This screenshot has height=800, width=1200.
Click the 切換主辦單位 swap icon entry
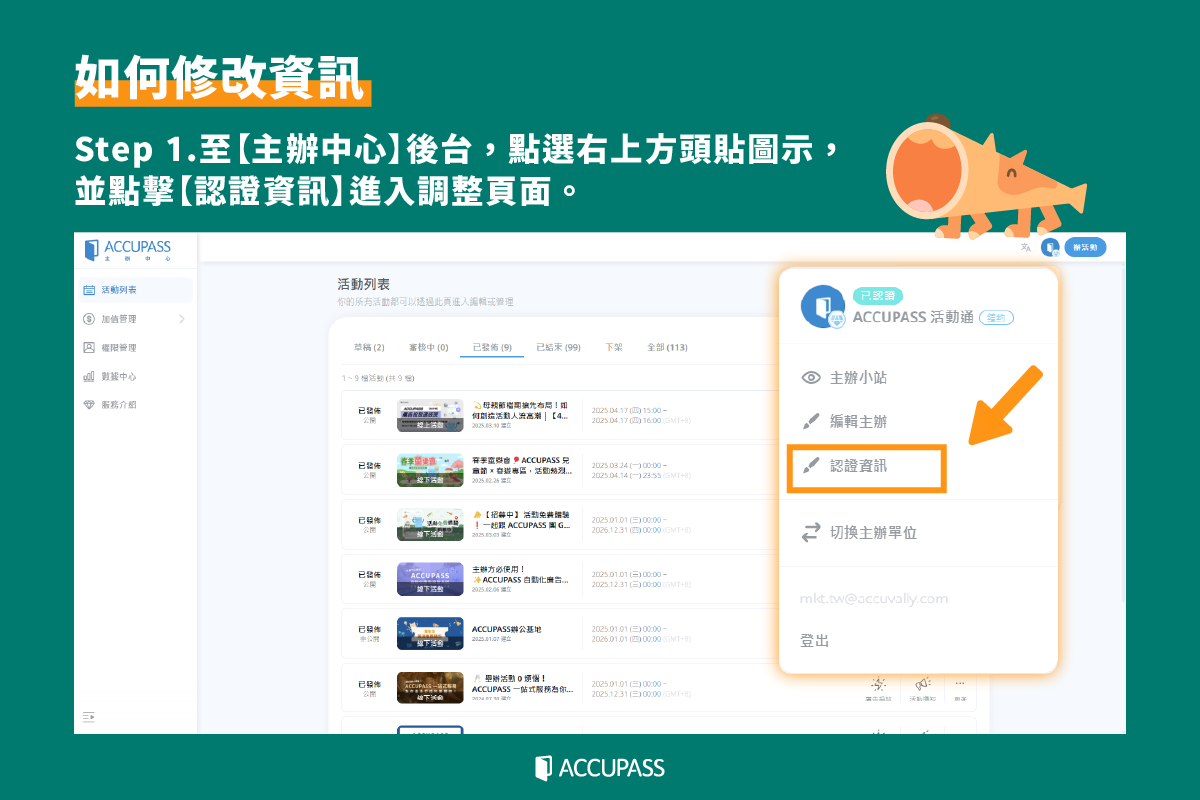click(860, 533)
